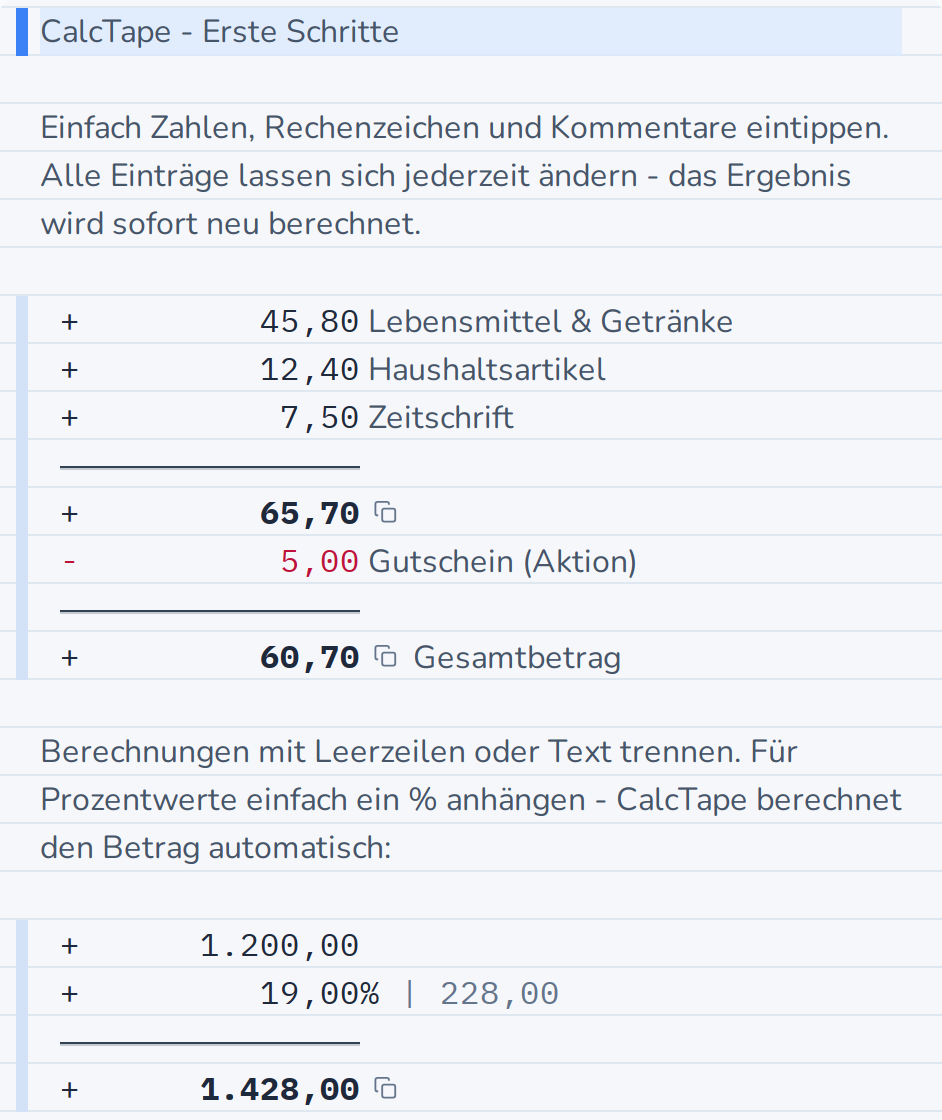
Task: Click the Gesamtbetrag comment text
Action: [x=517, y=657]
